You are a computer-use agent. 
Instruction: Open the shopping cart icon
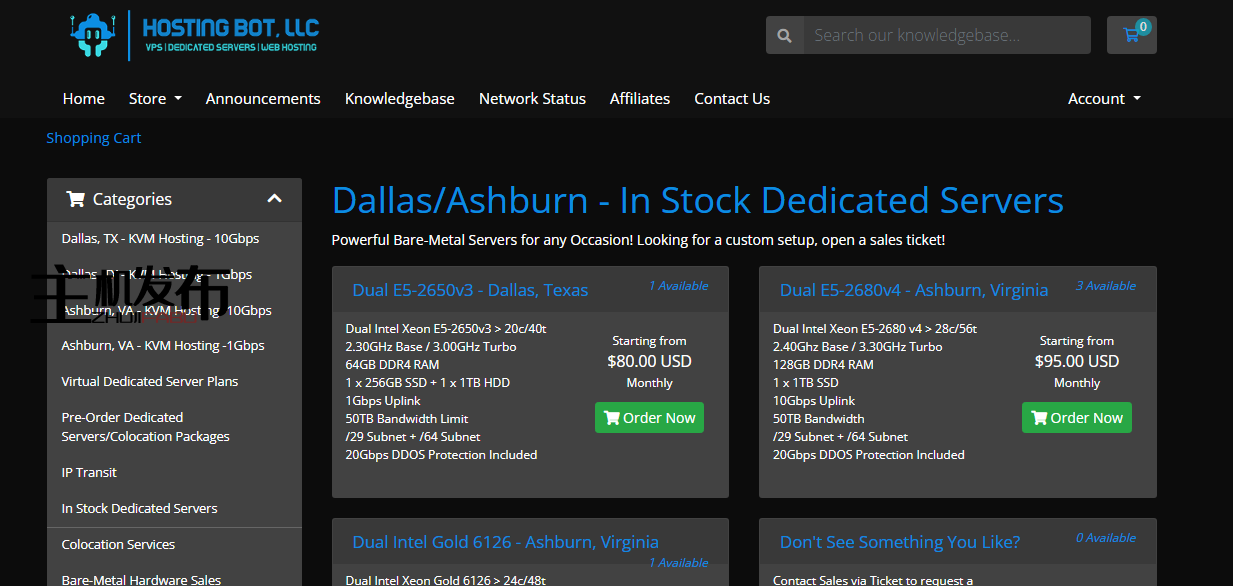1131,35
